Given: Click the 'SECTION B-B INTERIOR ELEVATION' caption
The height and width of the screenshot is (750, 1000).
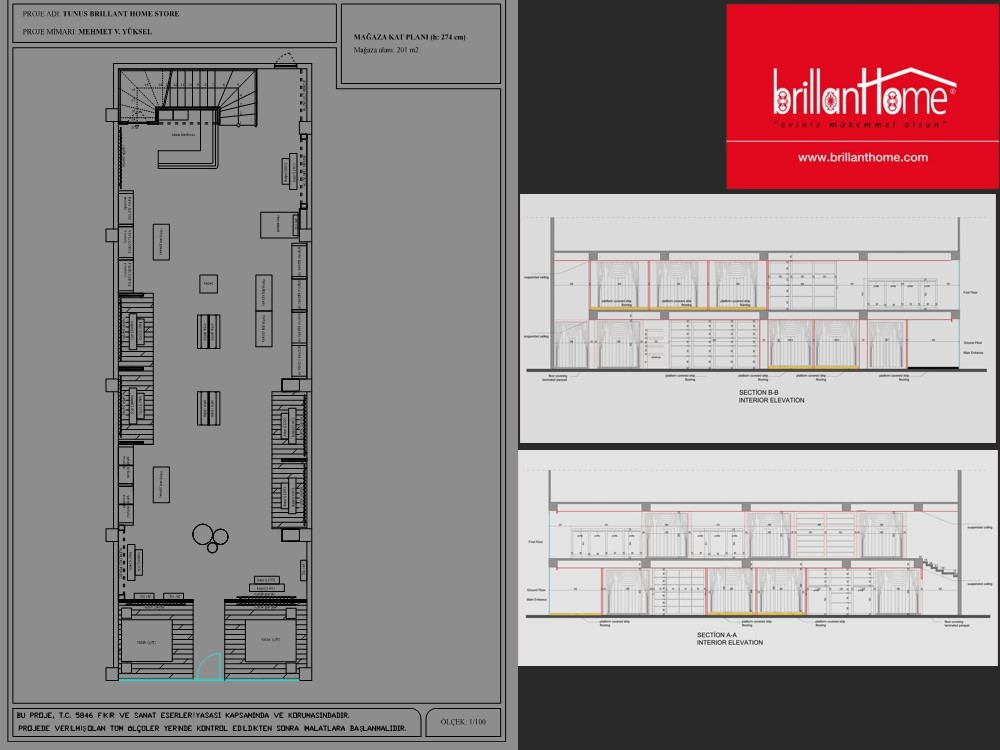Looking at the screenshot, I should pyautogui.click(x=771, y=397).
